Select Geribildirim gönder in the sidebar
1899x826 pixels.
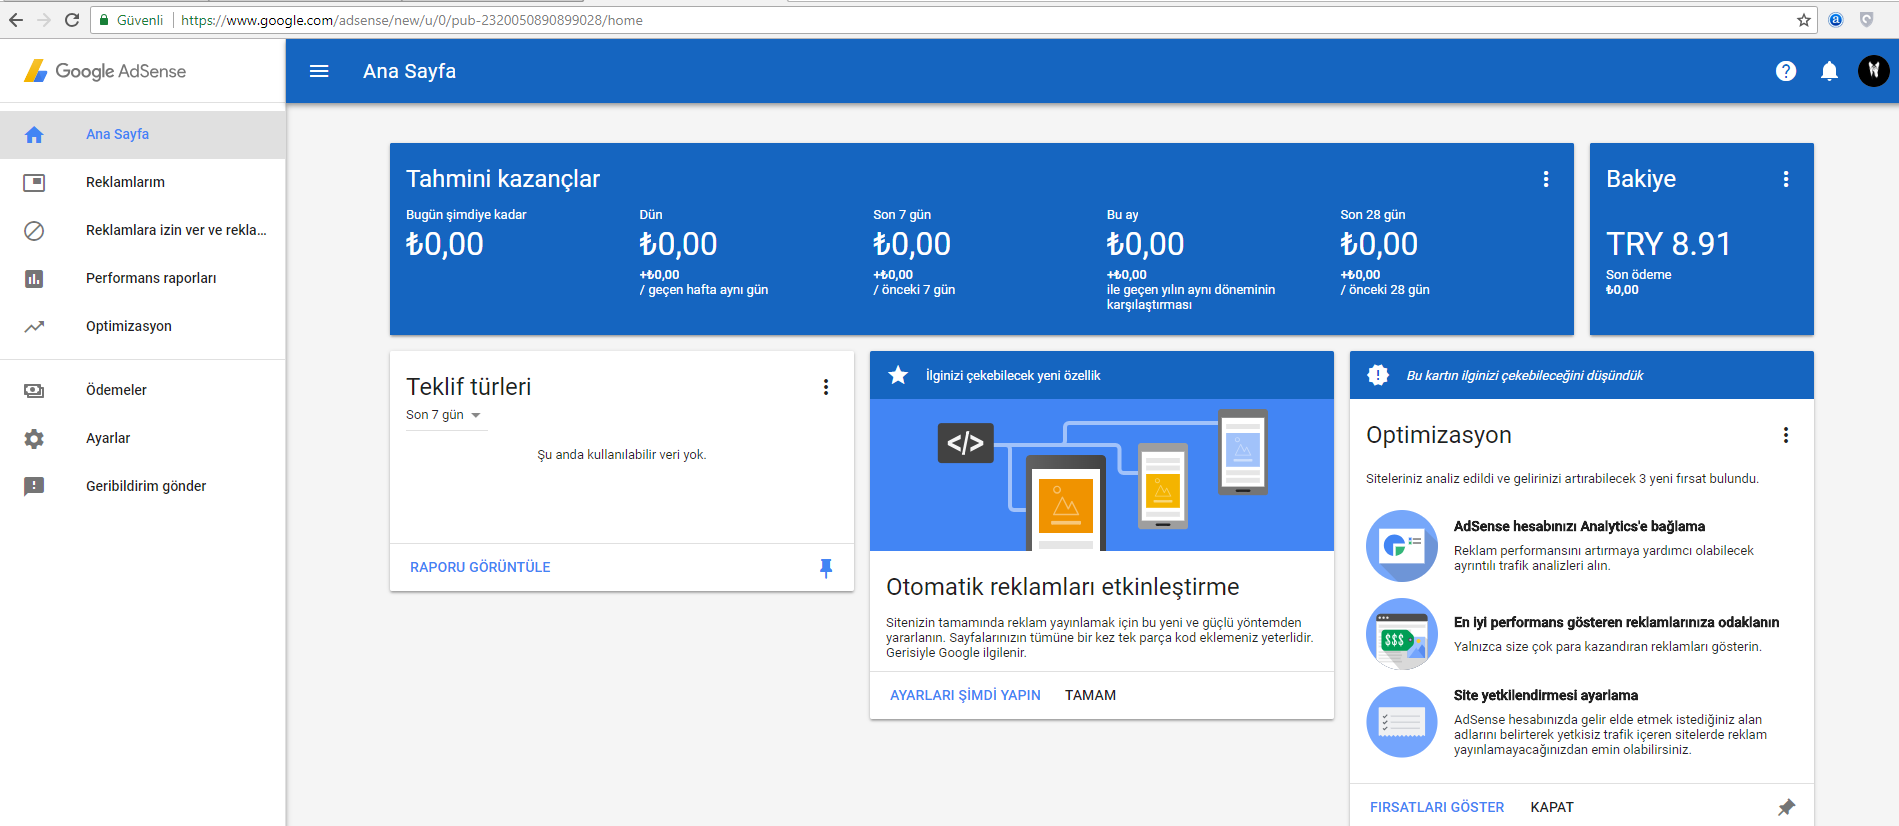(142, 486)
